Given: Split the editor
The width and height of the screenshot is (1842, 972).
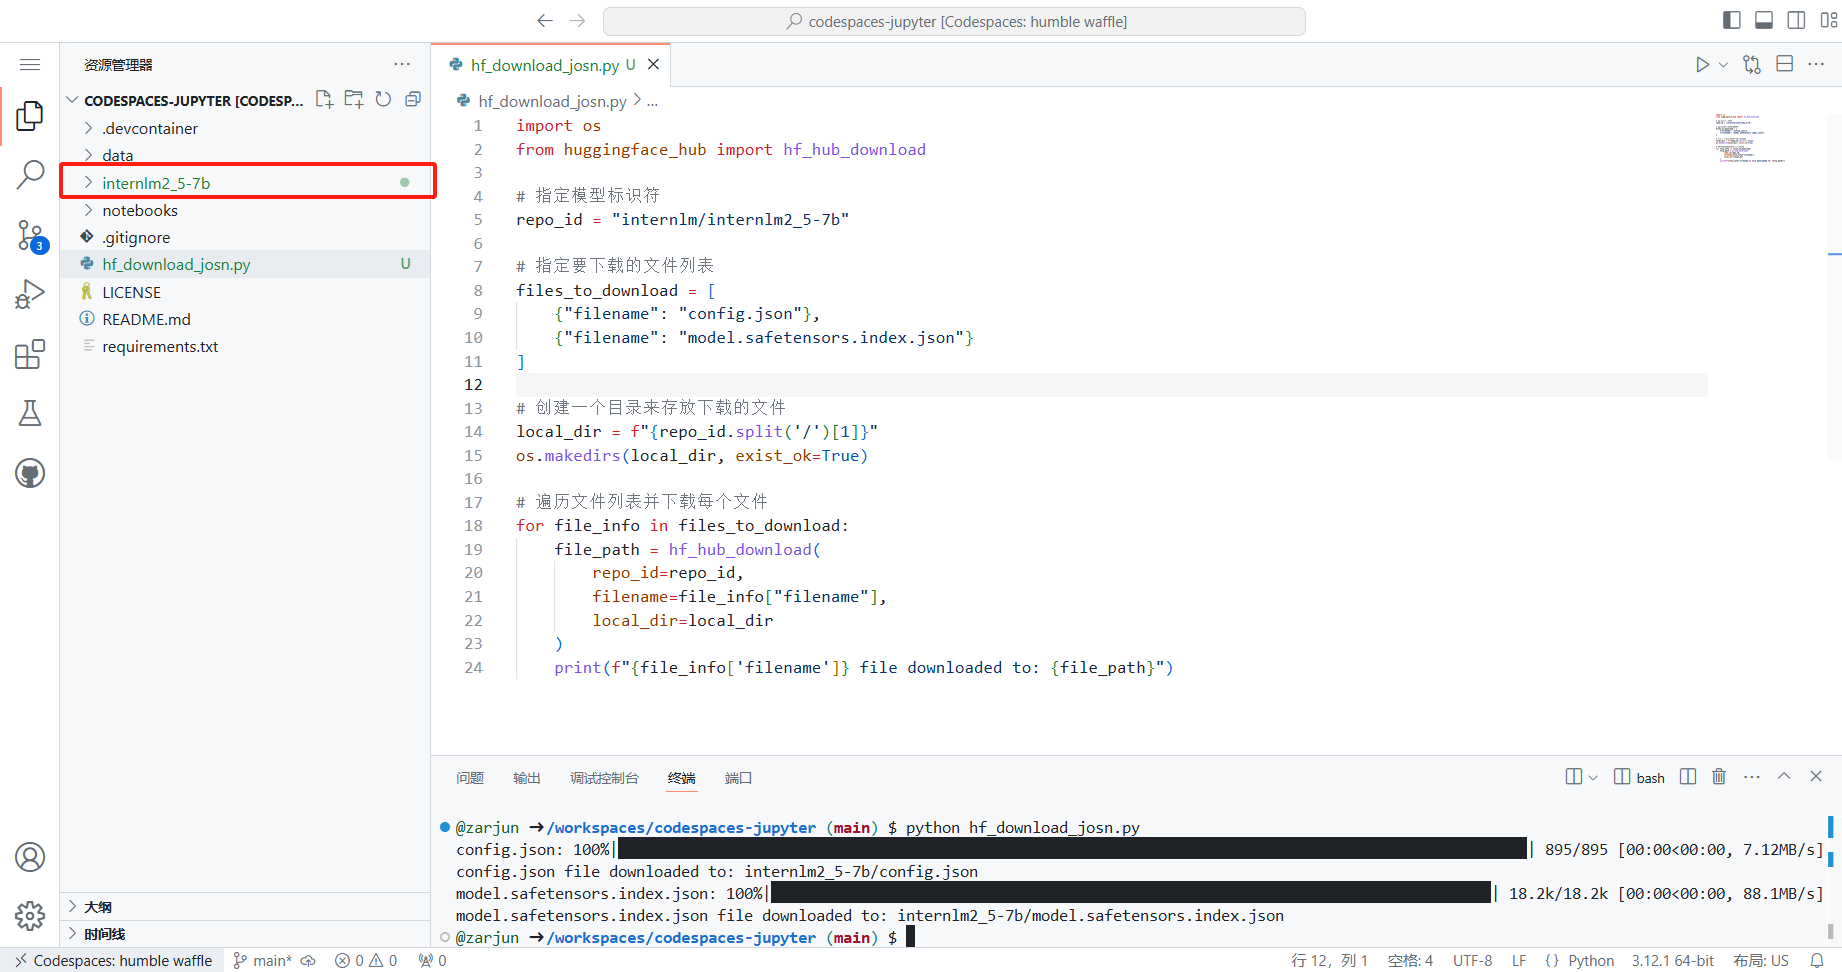Looking at the screenshot, I should coord(1784,64).
